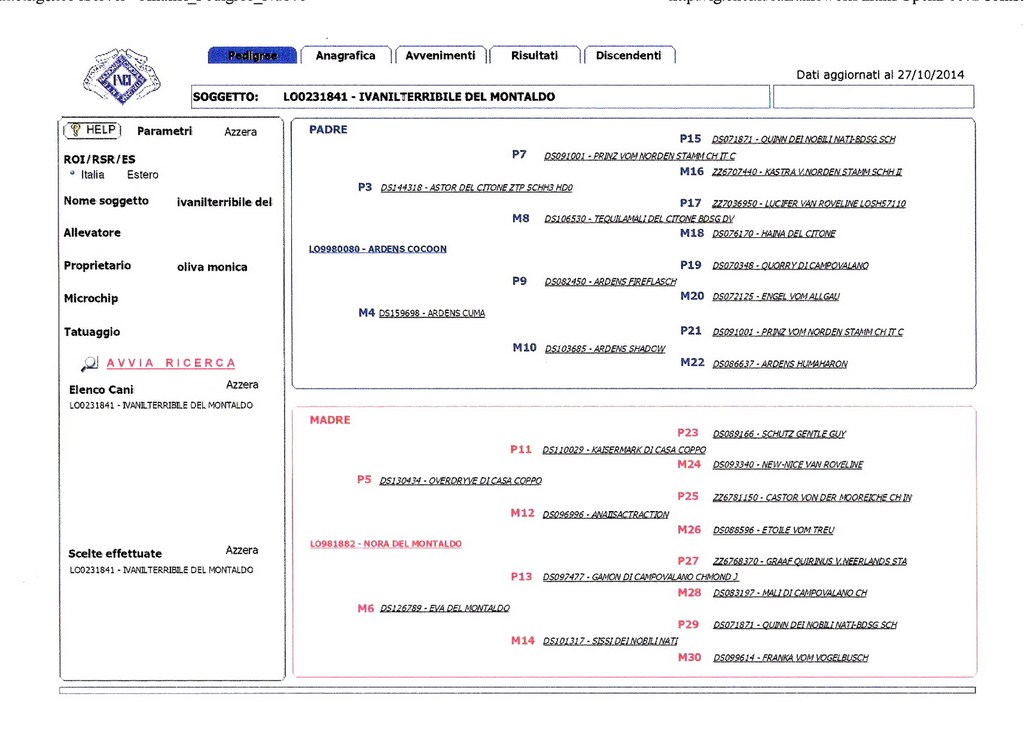This screenshot has width=1024, height=740.
Task: Click the Microchip label
Action: [91, 298]
